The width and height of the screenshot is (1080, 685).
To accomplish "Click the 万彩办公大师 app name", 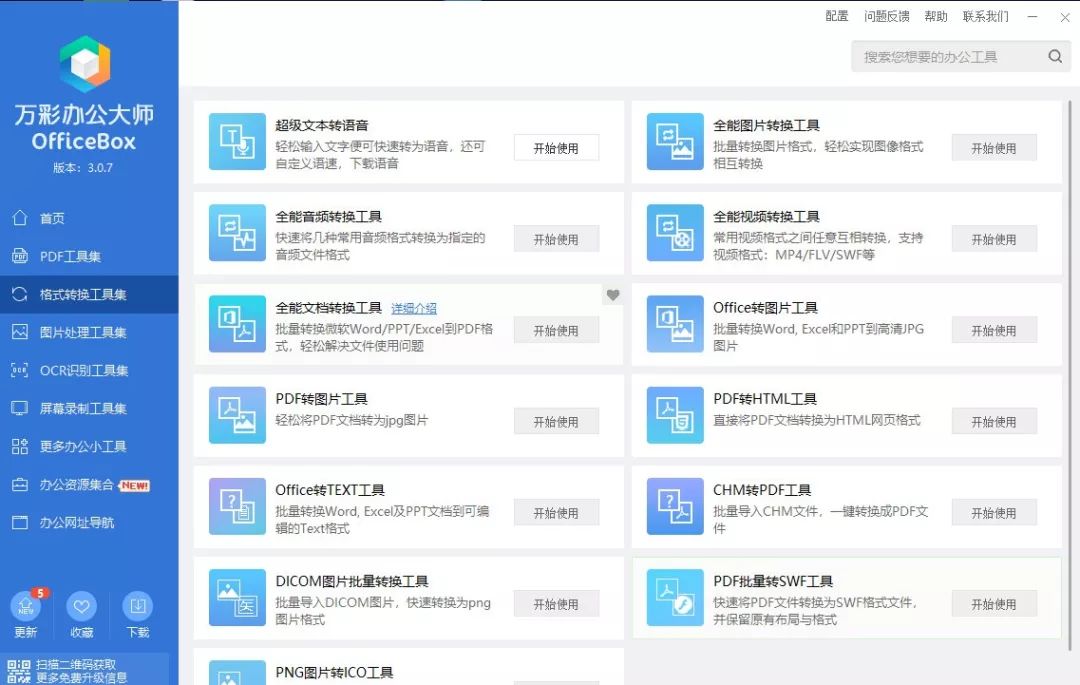I will (x=84, y=114).
